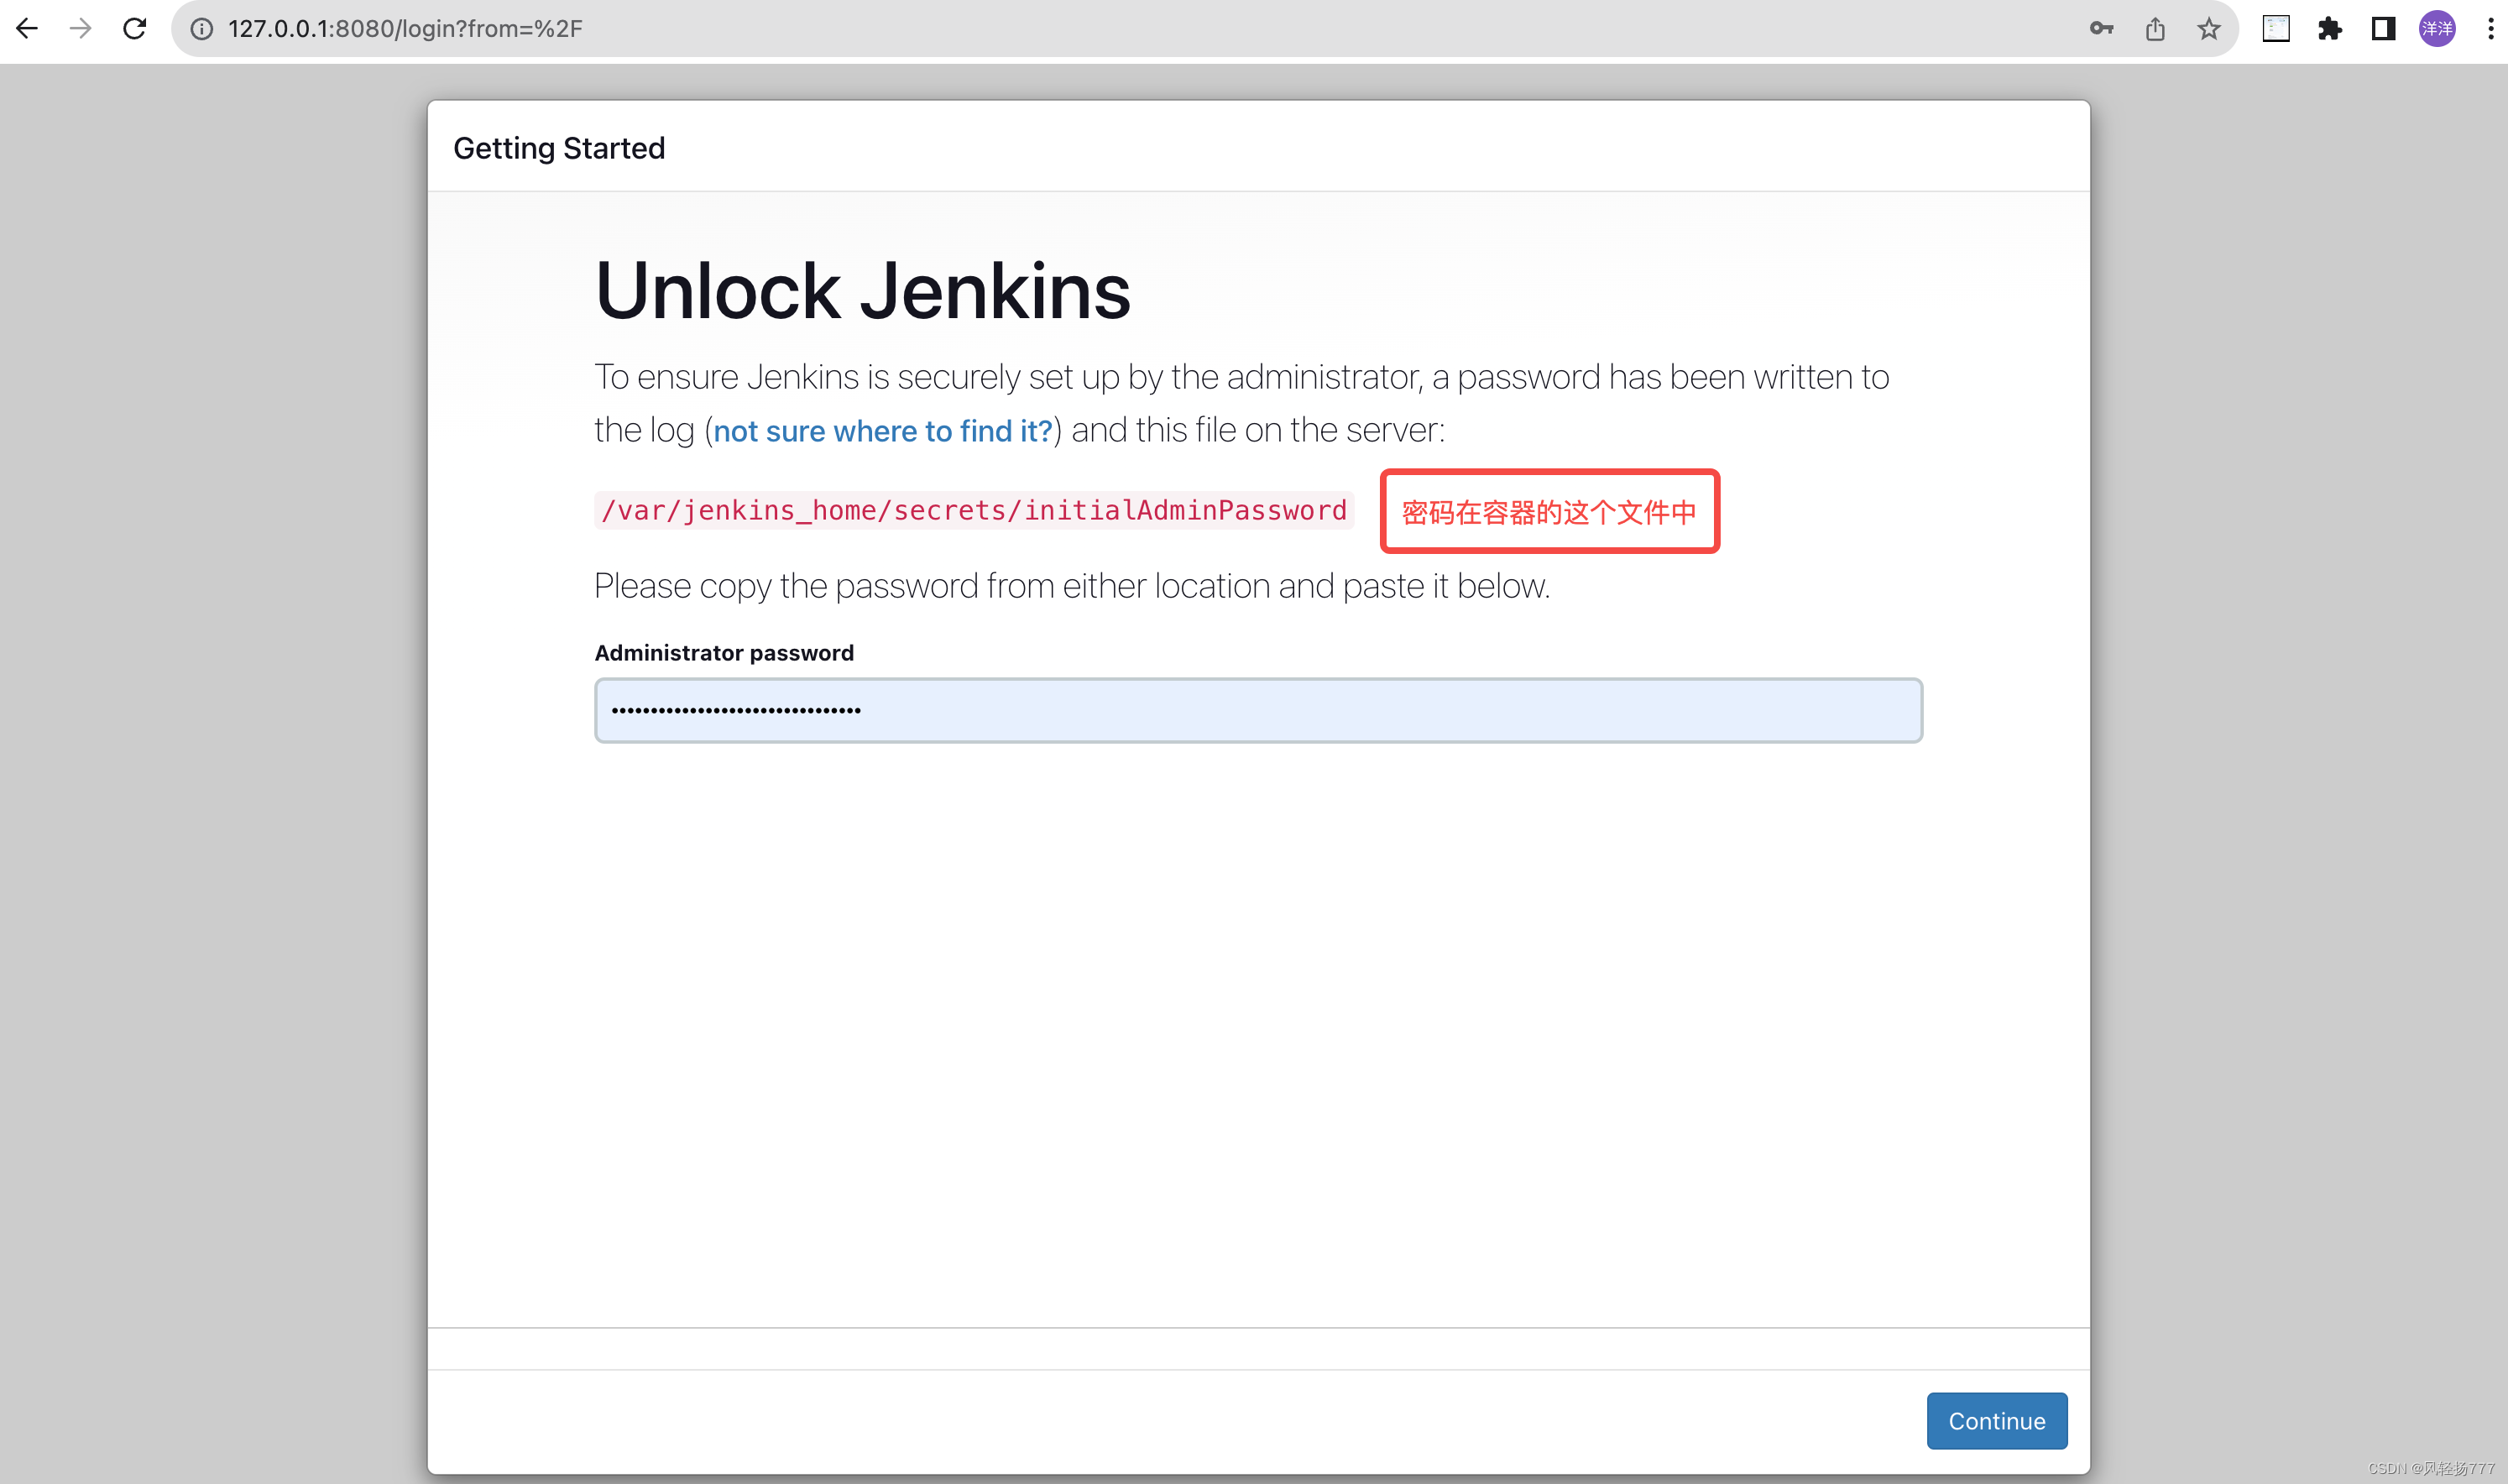Open the square extension icon in toolbar
Screen dimensions: 2508x1484
[x=2276, y=29]
